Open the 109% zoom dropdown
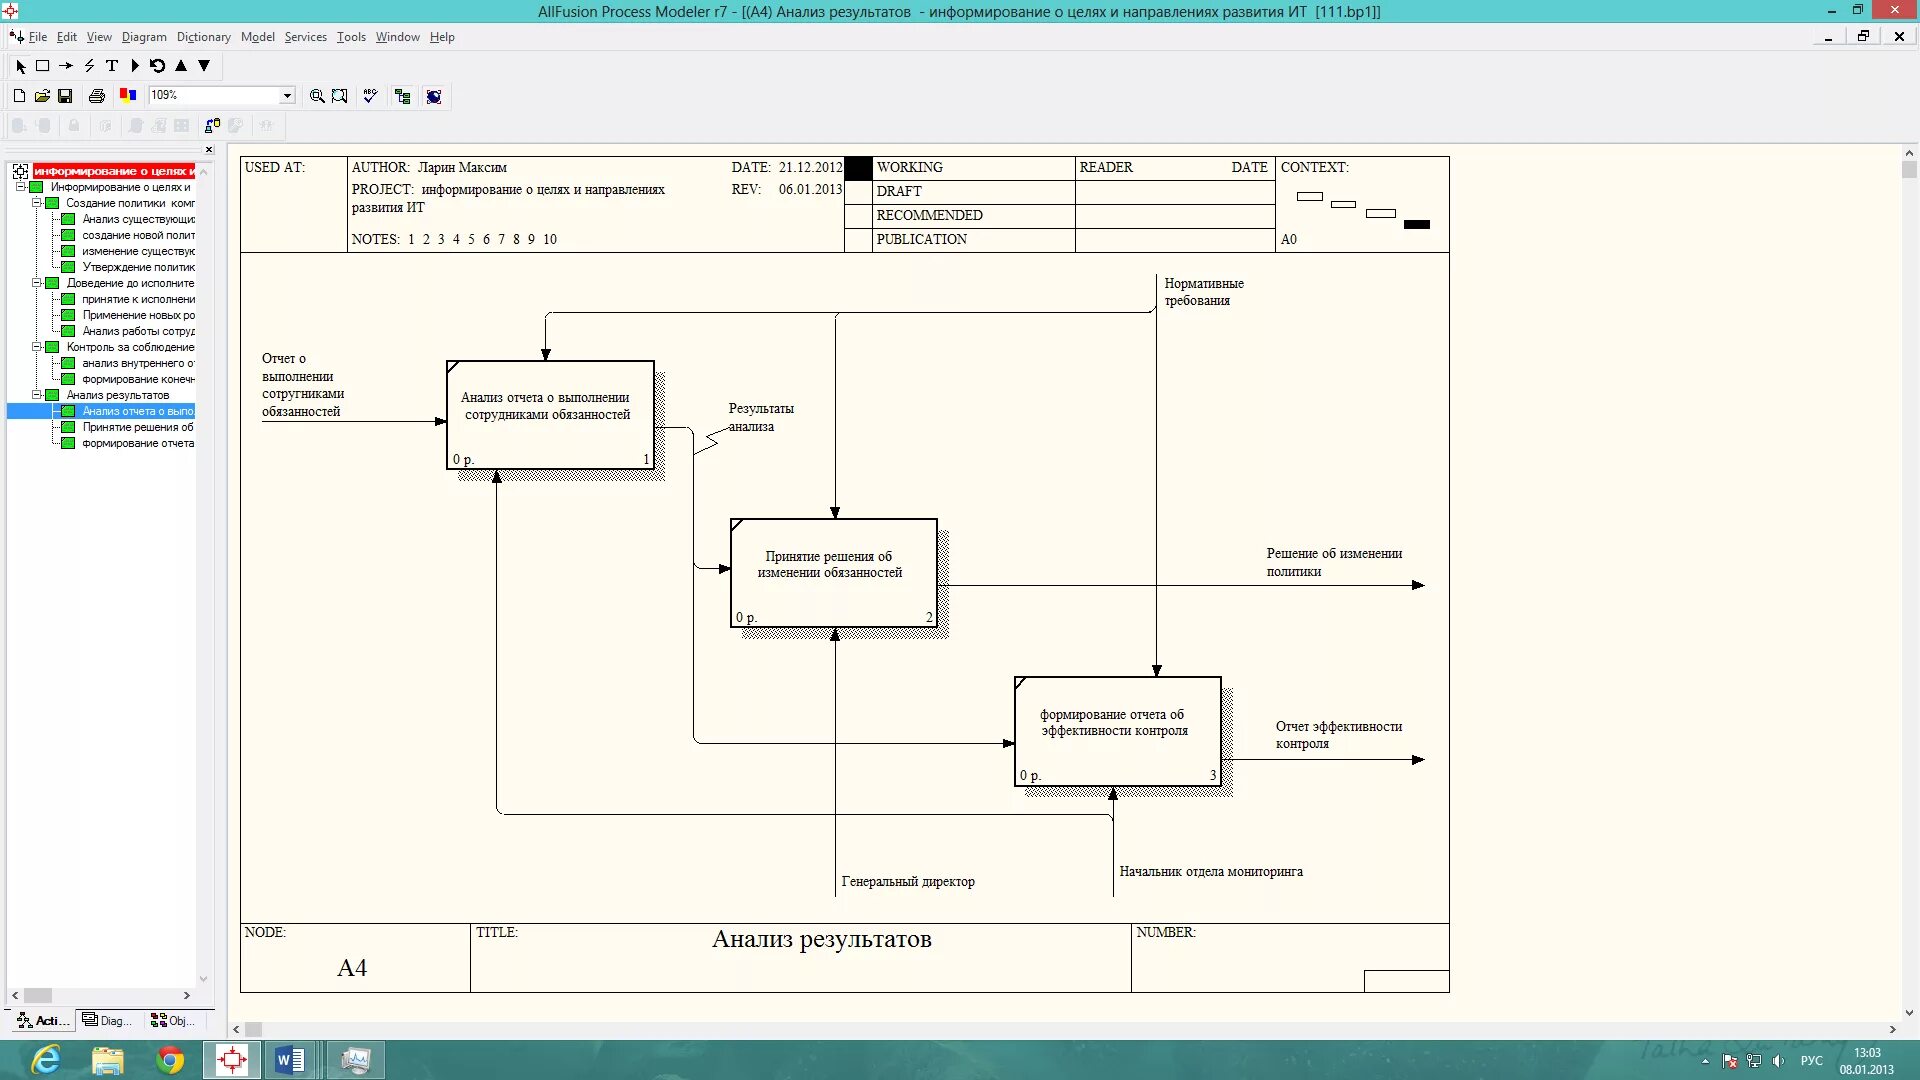Image resolution: width=1920 pixels, height=1080 pixels. 287,96
